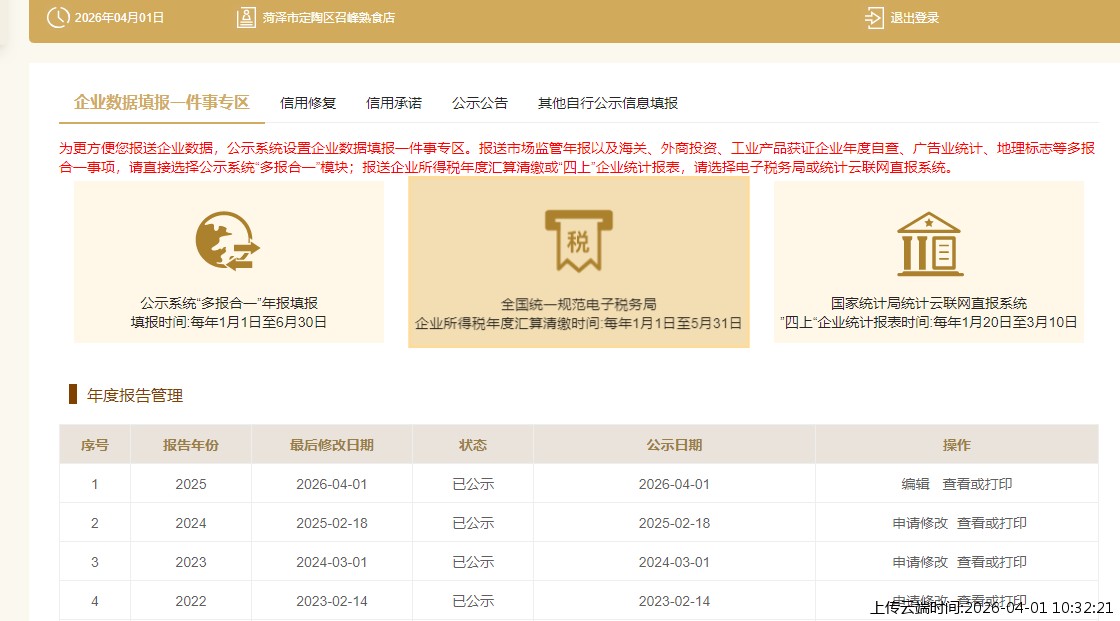Open the 其他自行公示信息填报 tab
This screenshot has height=621, width=1120.
(x=607, y=103)
